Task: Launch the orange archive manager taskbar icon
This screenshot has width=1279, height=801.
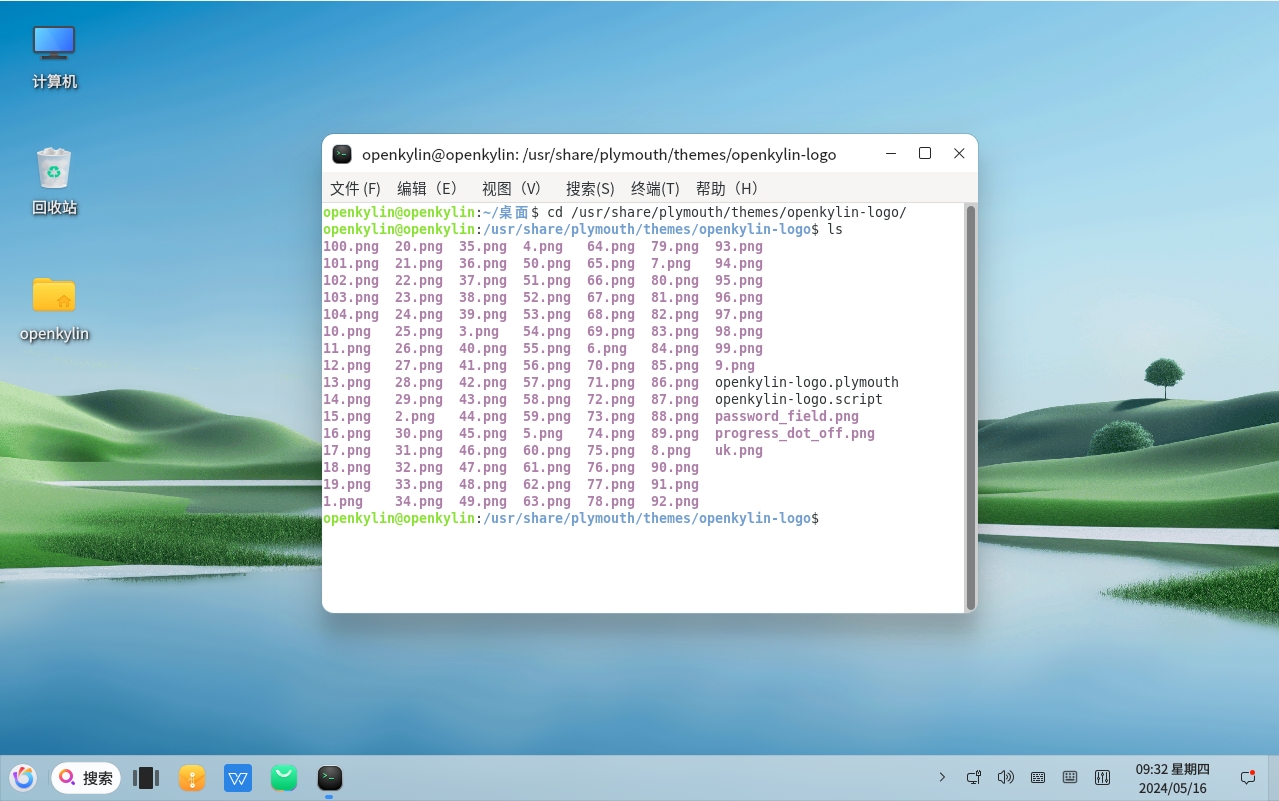Action: coord(192,777)
